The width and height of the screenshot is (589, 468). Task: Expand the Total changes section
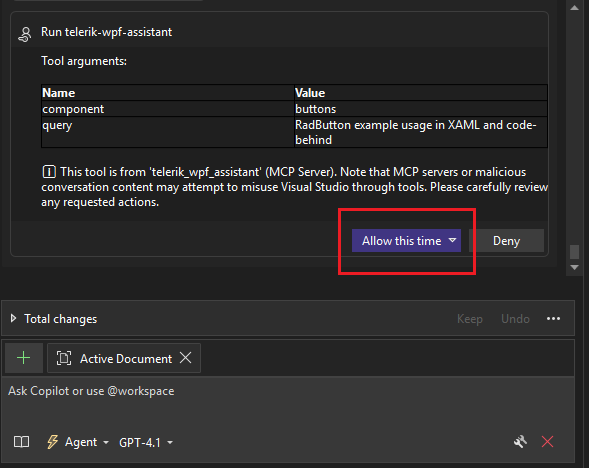(x=14, y=319)
